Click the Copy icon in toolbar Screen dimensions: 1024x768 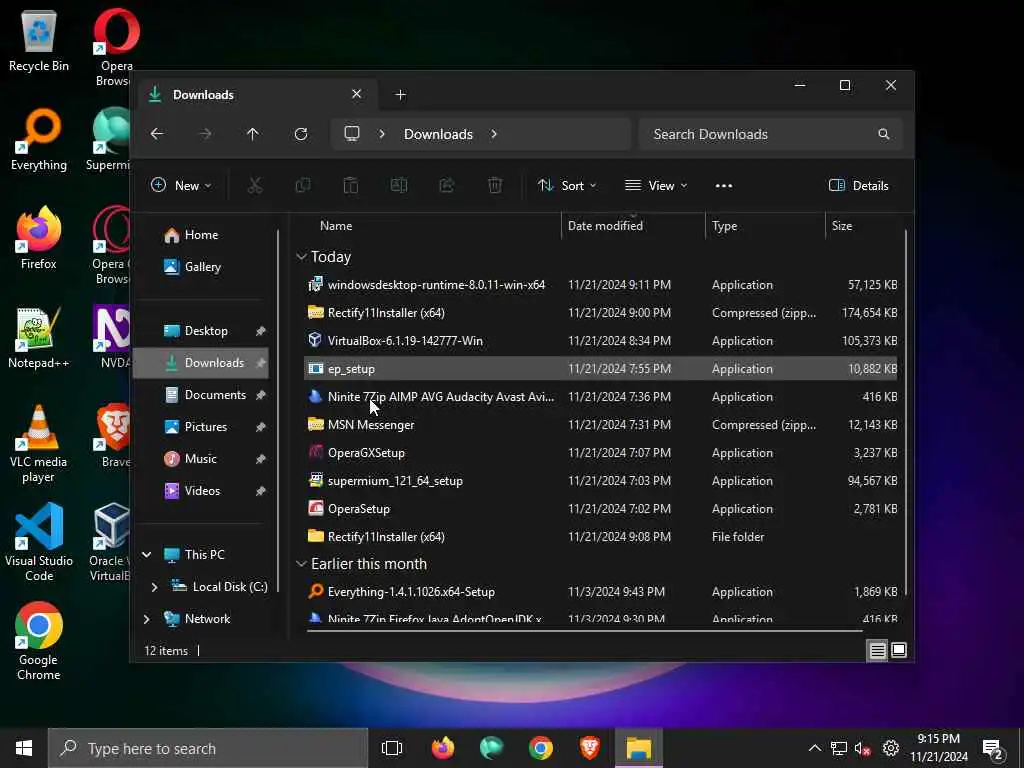(302, 185)
